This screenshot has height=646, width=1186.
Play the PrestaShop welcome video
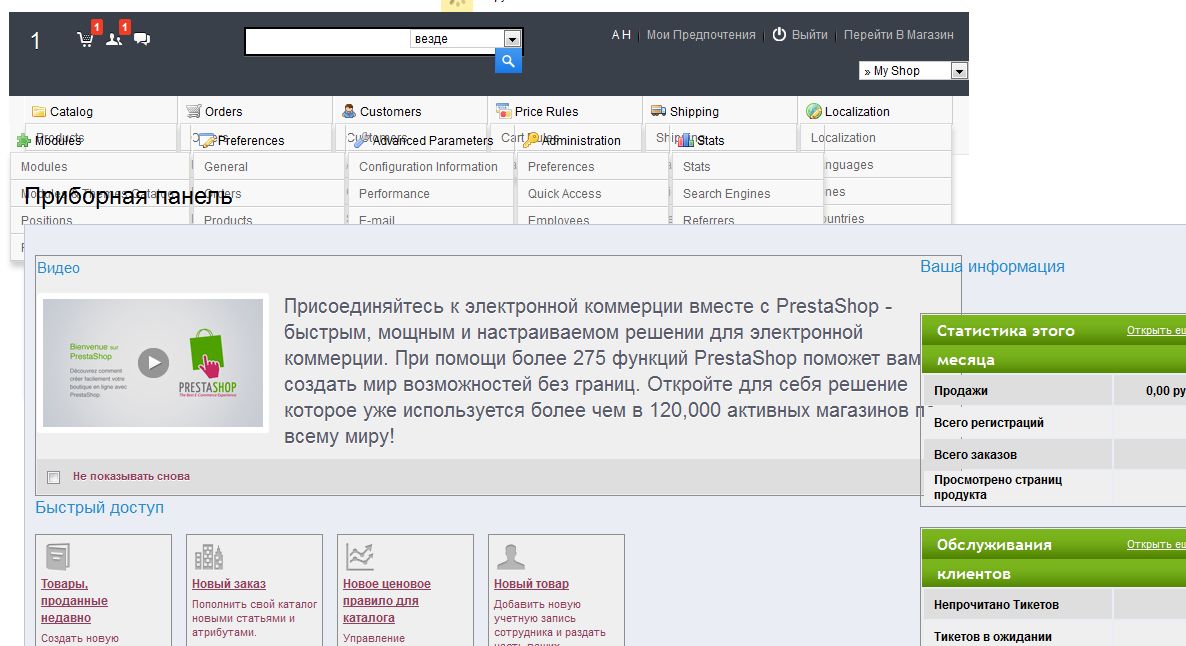click(154, 363)
